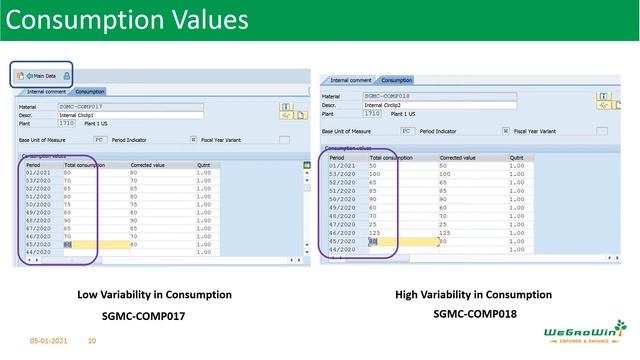Screen dimensions: 640x360
Task: Click the info icon in the SGMC-COMP017 window
Action: (x=286, y=107)
